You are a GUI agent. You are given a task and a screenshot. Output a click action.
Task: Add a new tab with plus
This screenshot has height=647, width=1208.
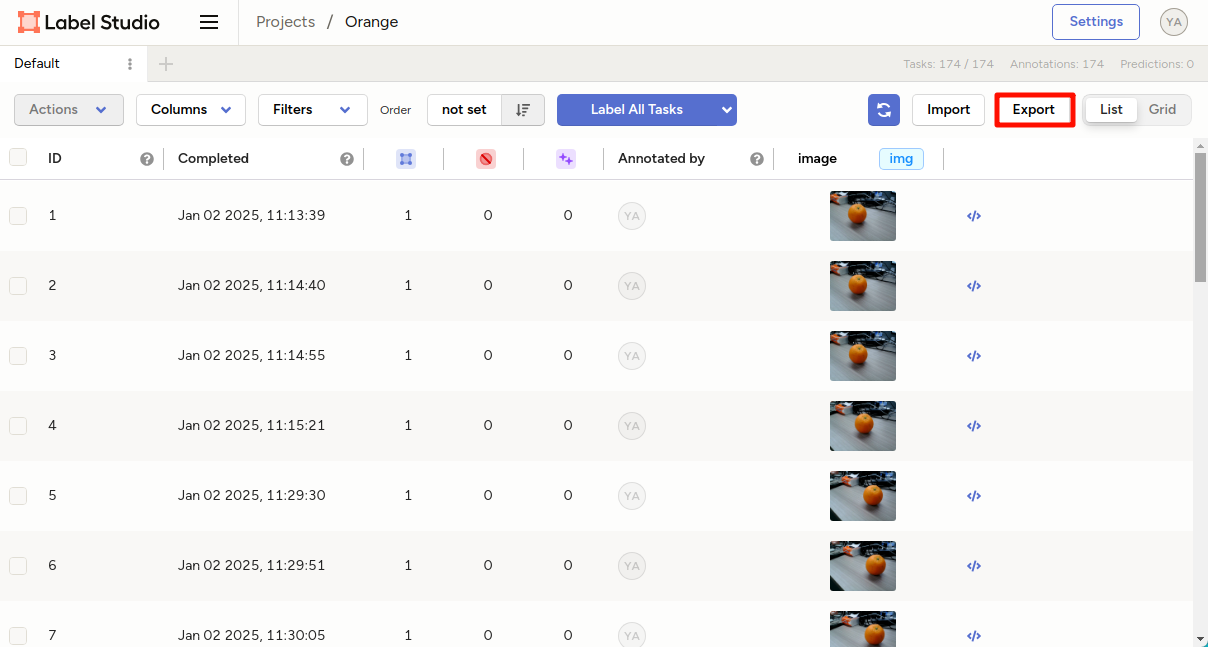pyautogui.click(x=166, y=64)
